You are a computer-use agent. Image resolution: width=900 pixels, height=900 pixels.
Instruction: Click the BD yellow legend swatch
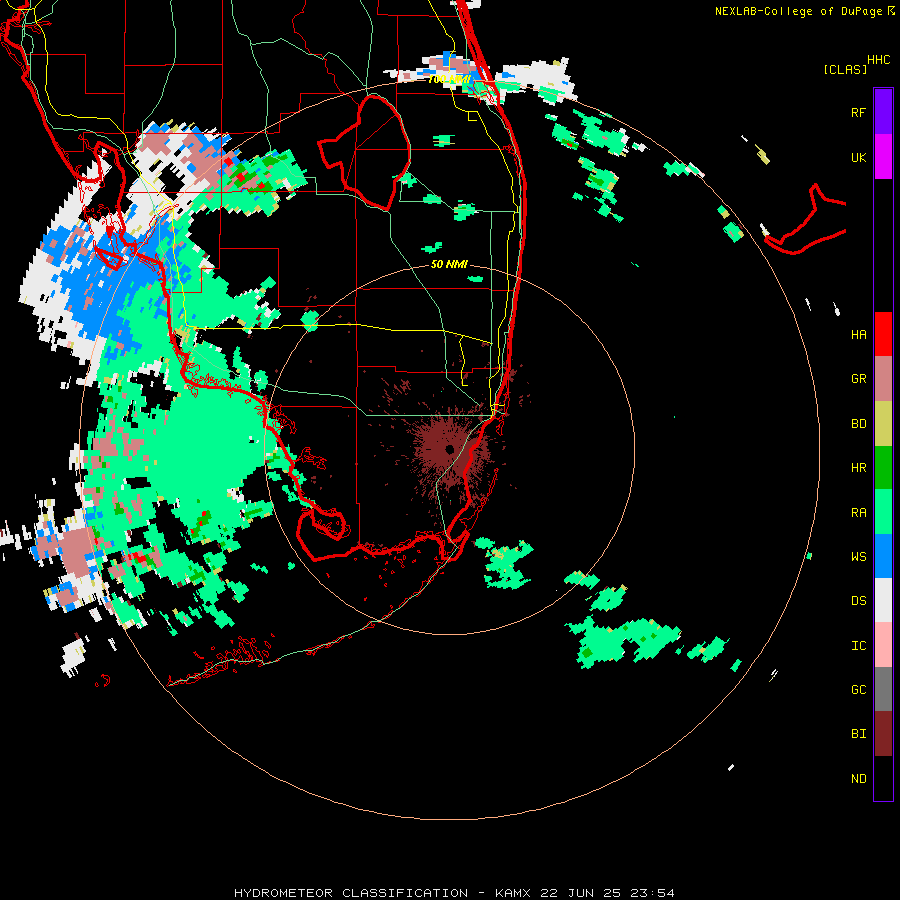[883, 424]
